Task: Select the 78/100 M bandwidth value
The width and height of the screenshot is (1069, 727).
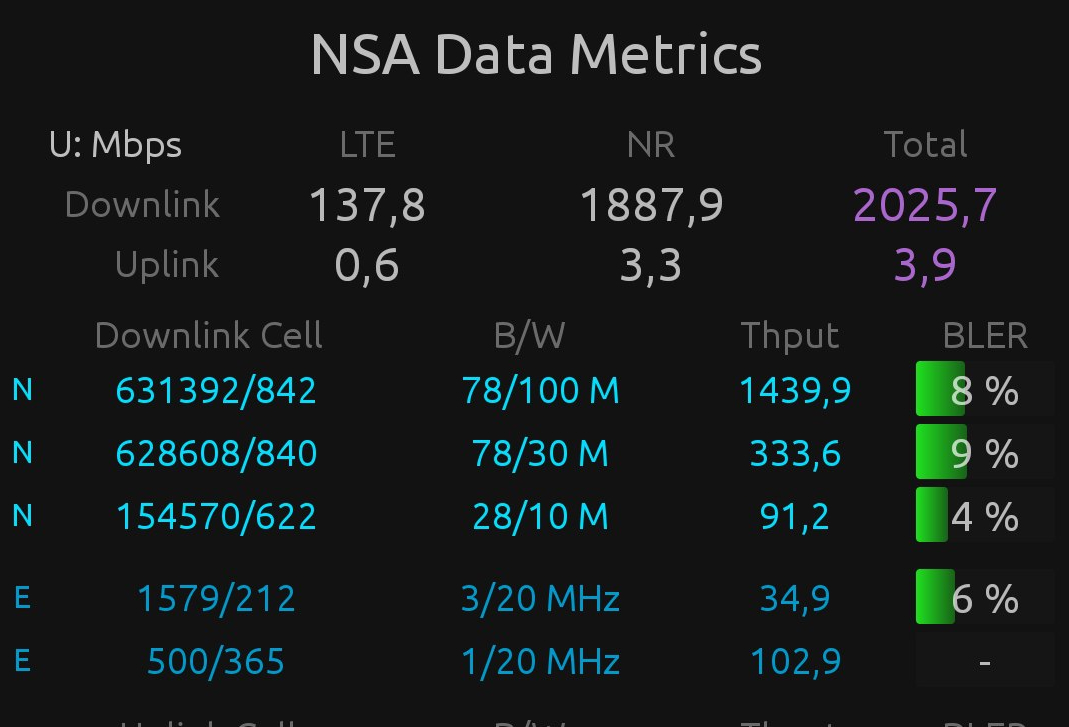Action: [540, 390]
